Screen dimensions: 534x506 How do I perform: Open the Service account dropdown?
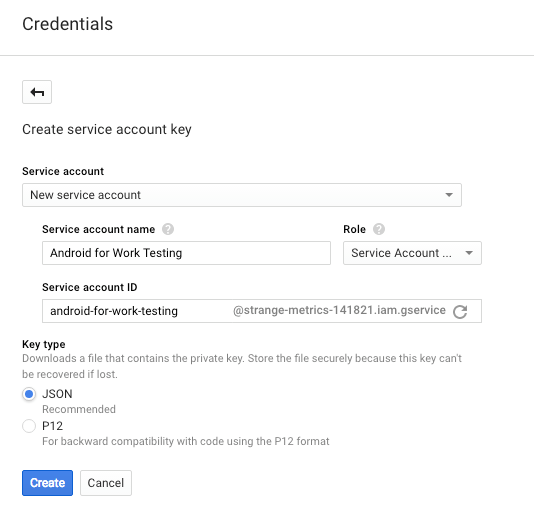click(x=242, y=195)
